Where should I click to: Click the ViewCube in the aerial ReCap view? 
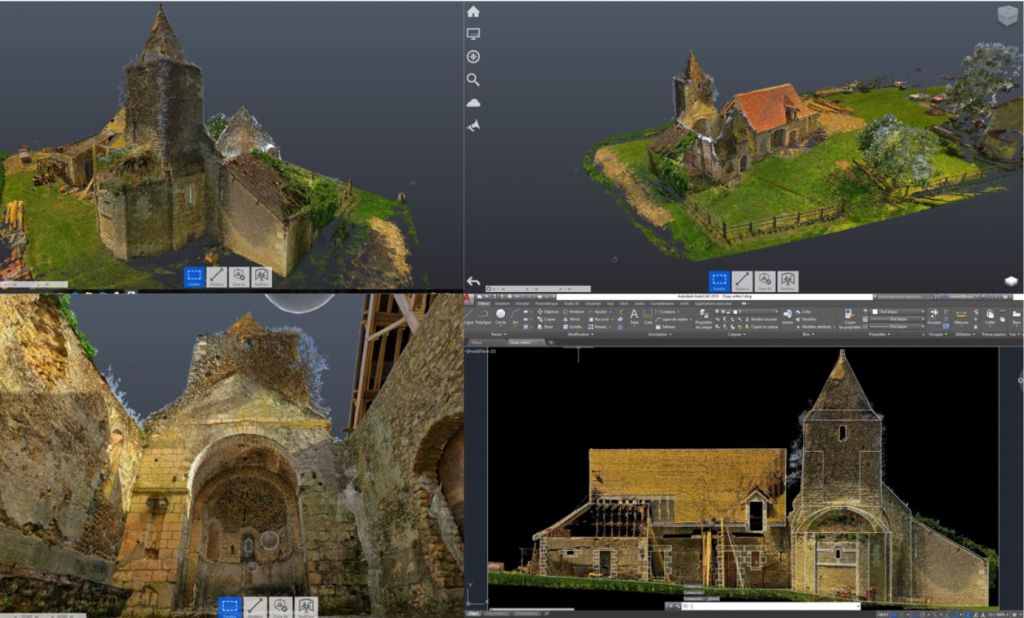click(1008, 16)
